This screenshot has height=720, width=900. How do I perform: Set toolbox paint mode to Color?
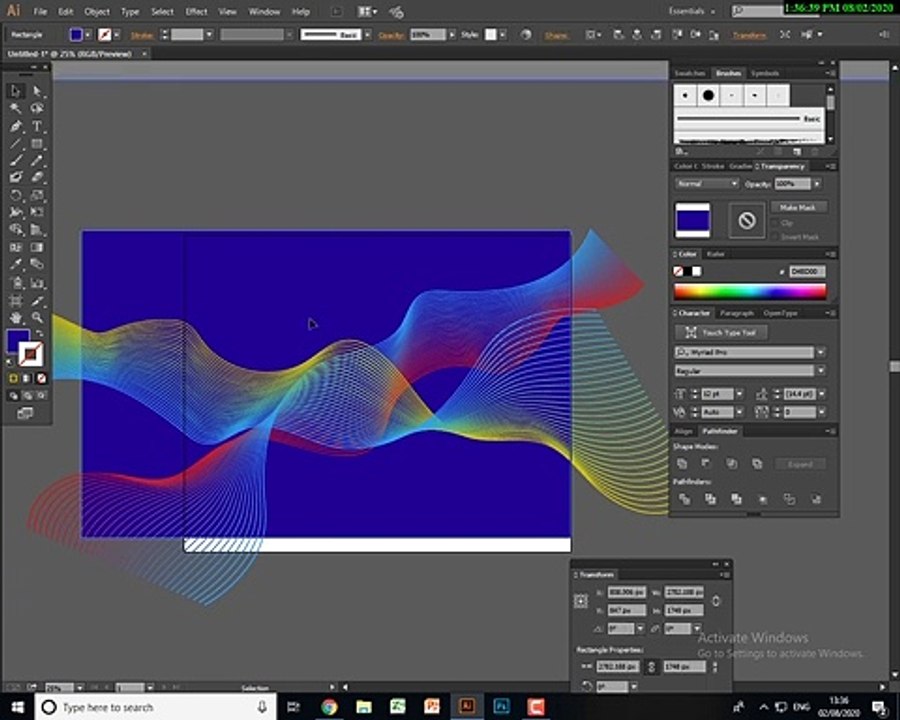13,378
